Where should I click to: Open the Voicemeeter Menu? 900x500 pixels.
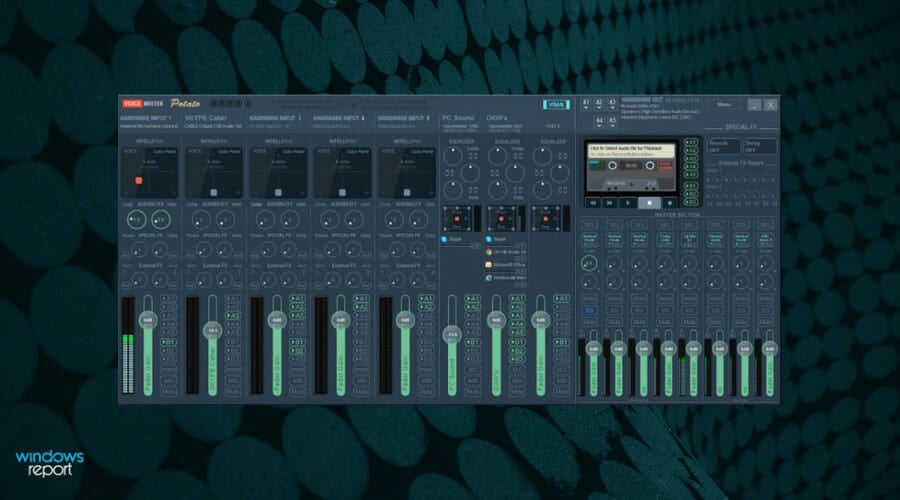pos(724,104)
